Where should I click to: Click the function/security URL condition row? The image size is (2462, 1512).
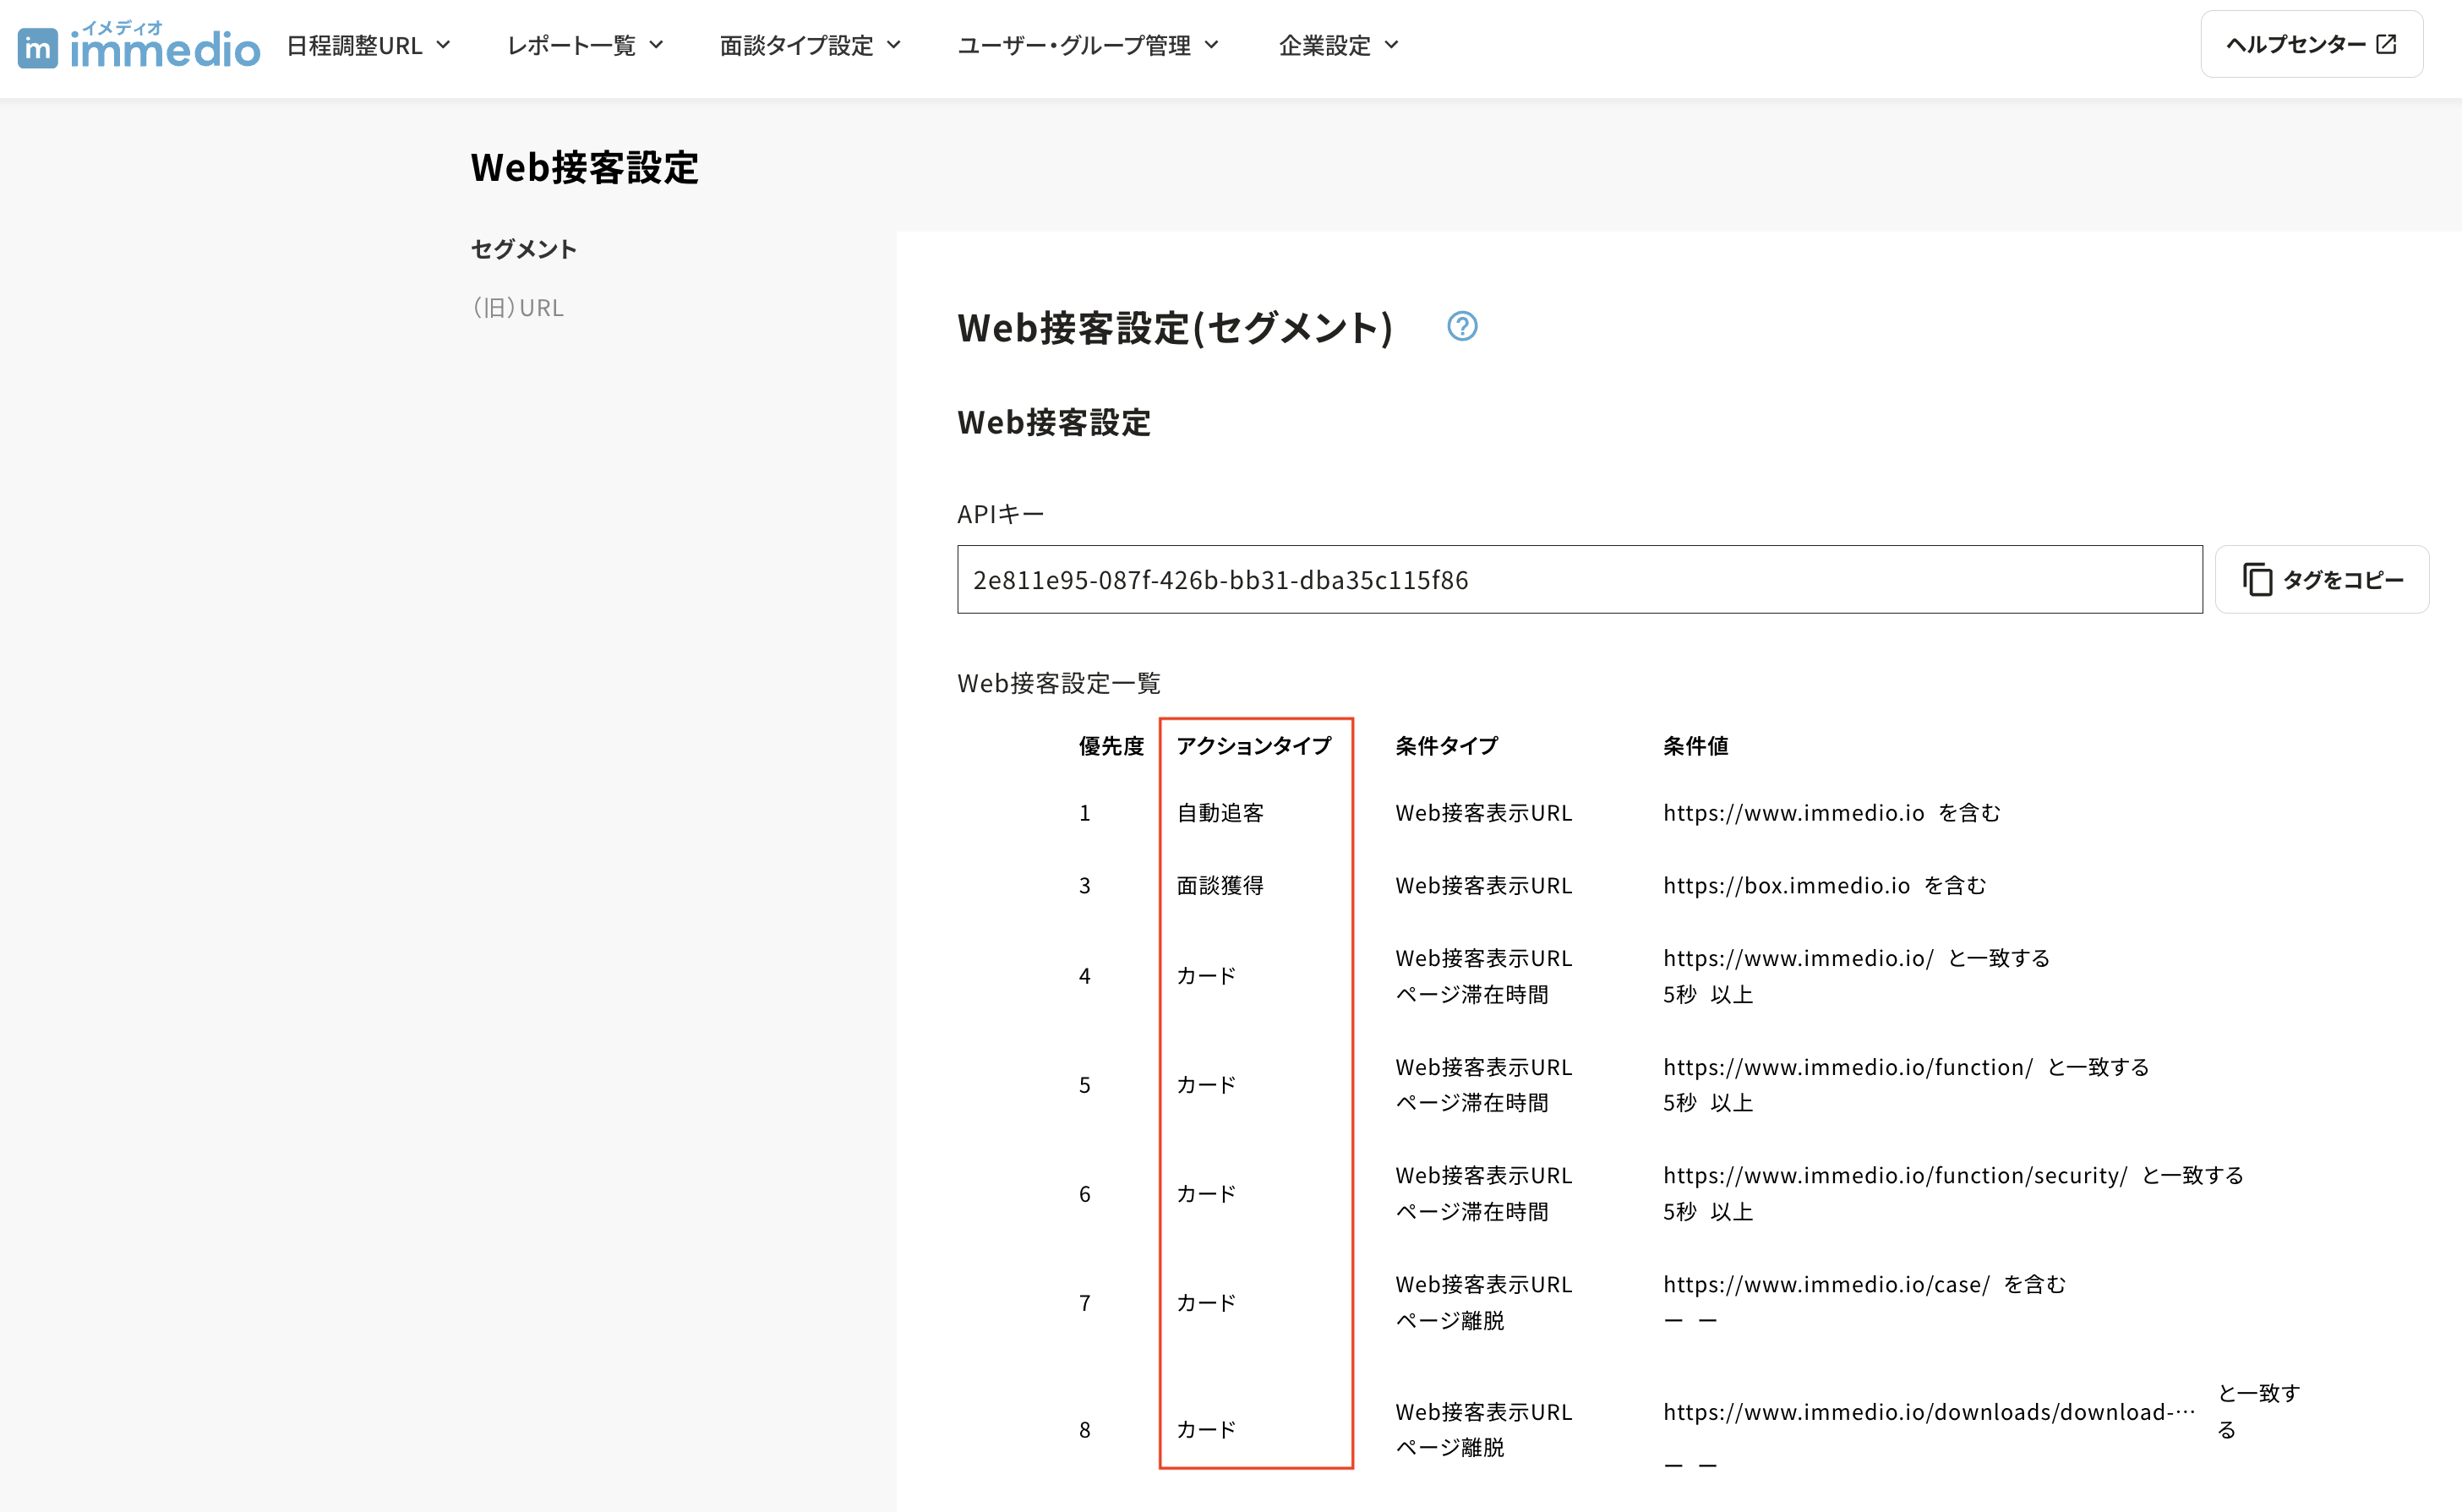(x=1894, y=1176)
